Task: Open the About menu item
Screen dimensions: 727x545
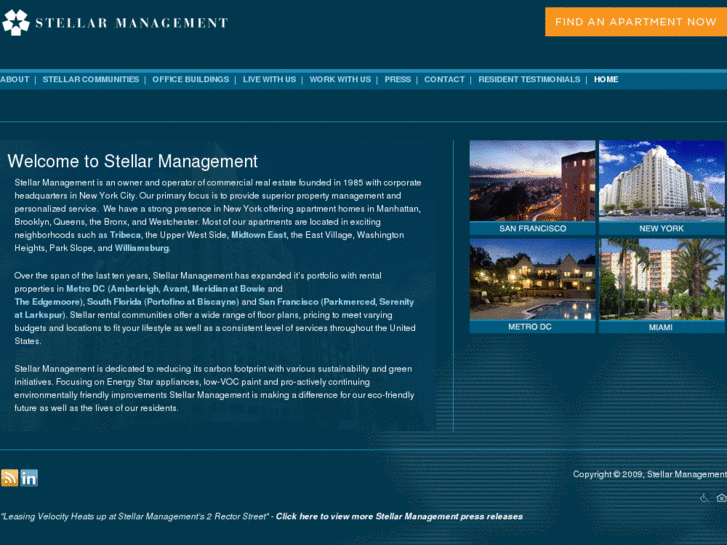Action: [15, 79]
